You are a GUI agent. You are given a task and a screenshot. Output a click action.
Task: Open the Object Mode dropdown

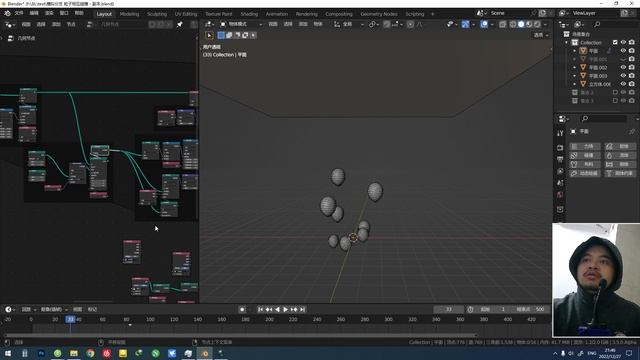241,24
